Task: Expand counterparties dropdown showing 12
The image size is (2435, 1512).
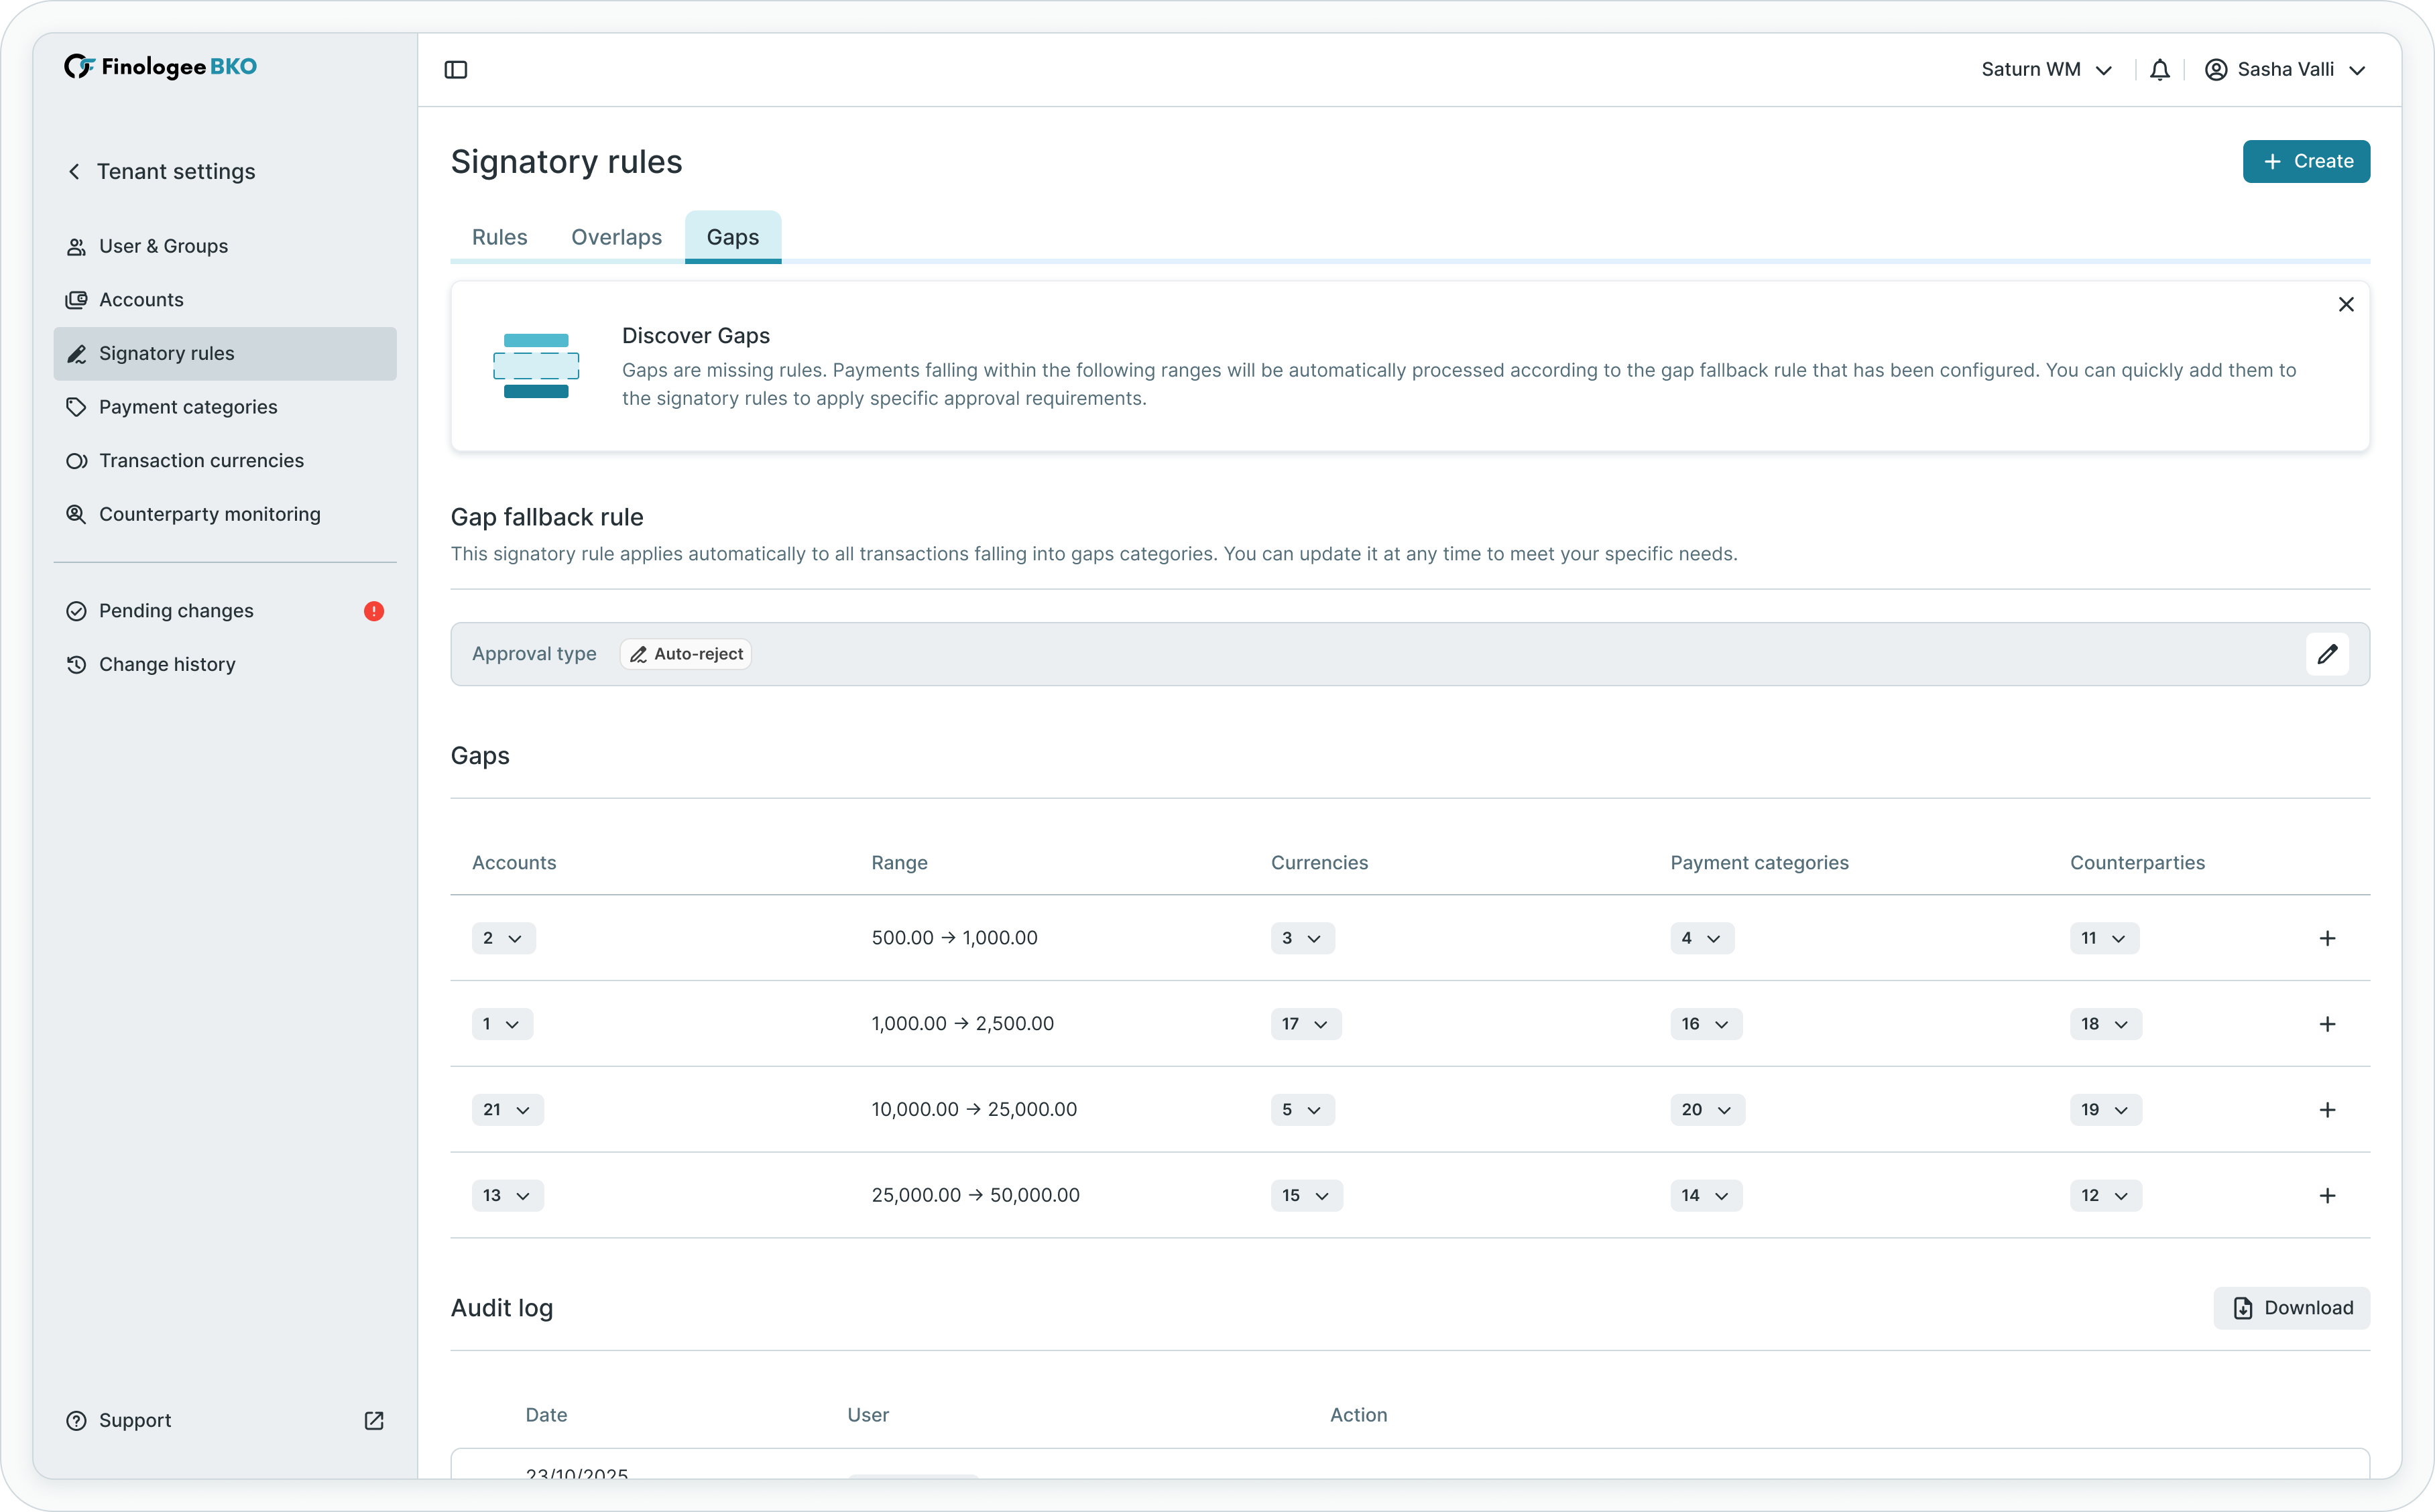Action: (2105, 1196)
